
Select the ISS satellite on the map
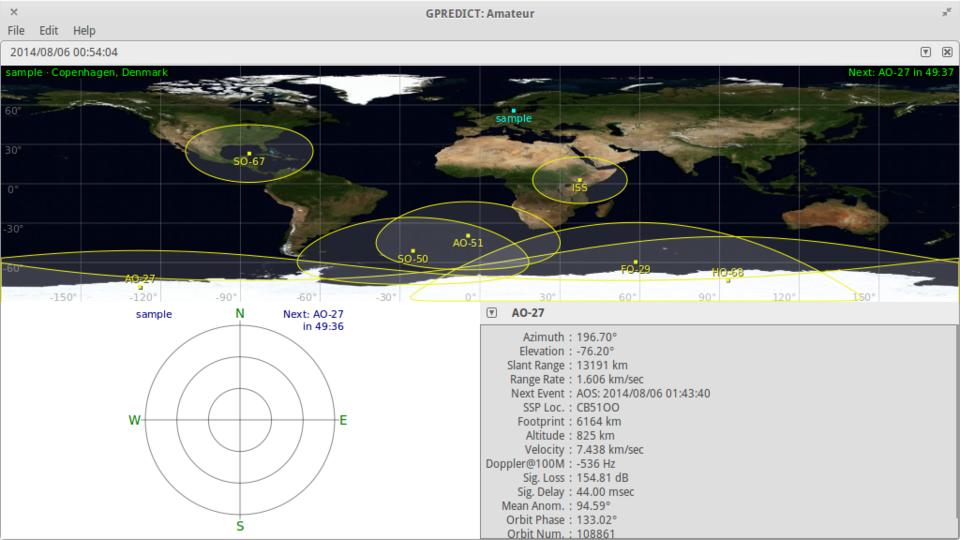tap(579, 180)
